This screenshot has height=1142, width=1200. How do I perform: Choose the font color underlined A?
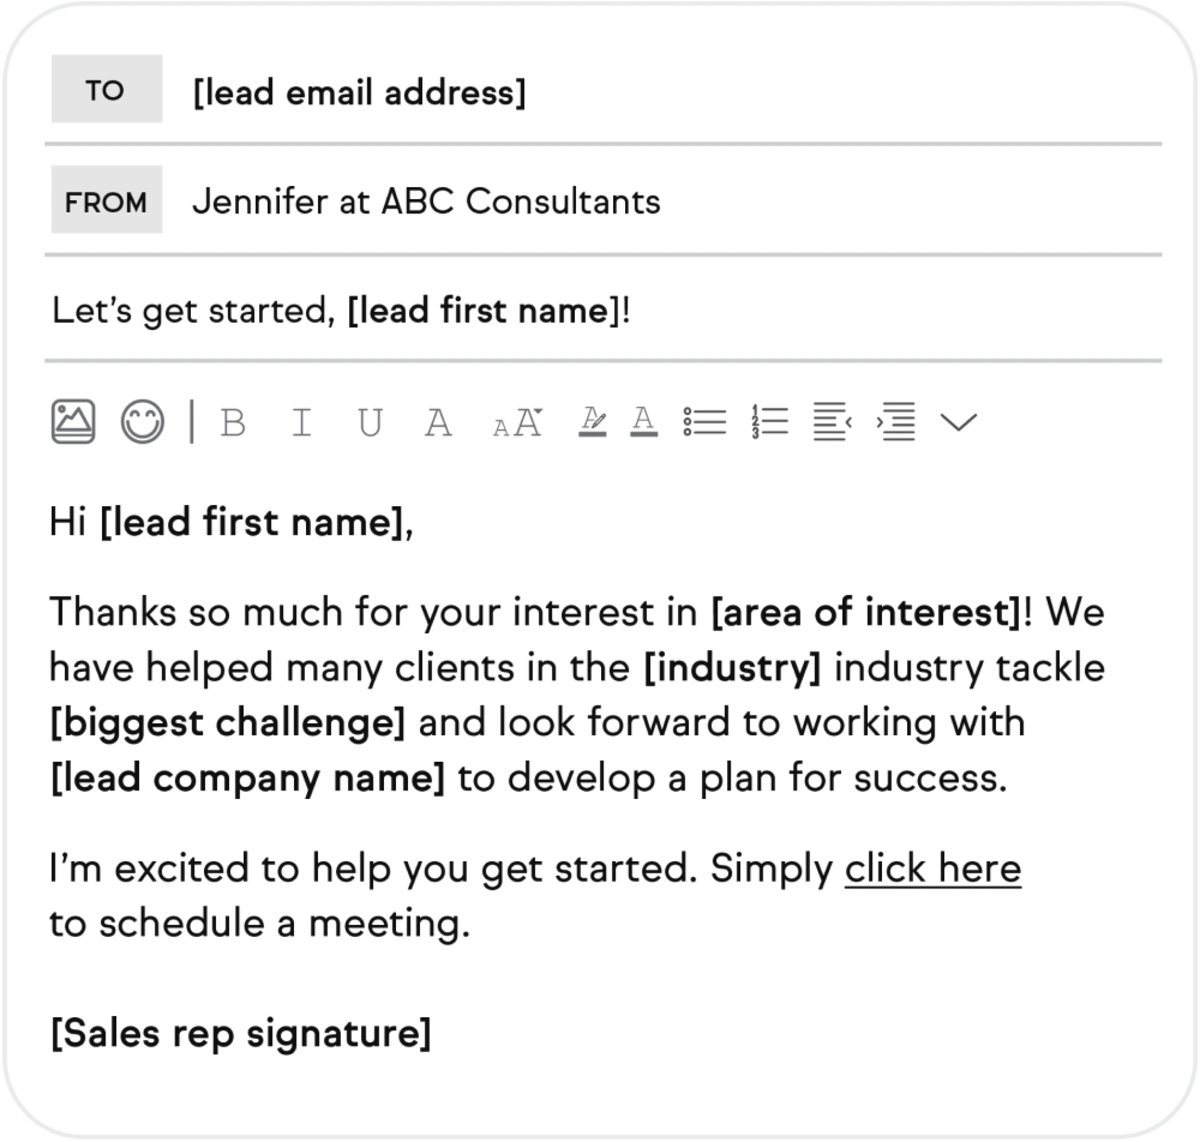pos(644,421)
